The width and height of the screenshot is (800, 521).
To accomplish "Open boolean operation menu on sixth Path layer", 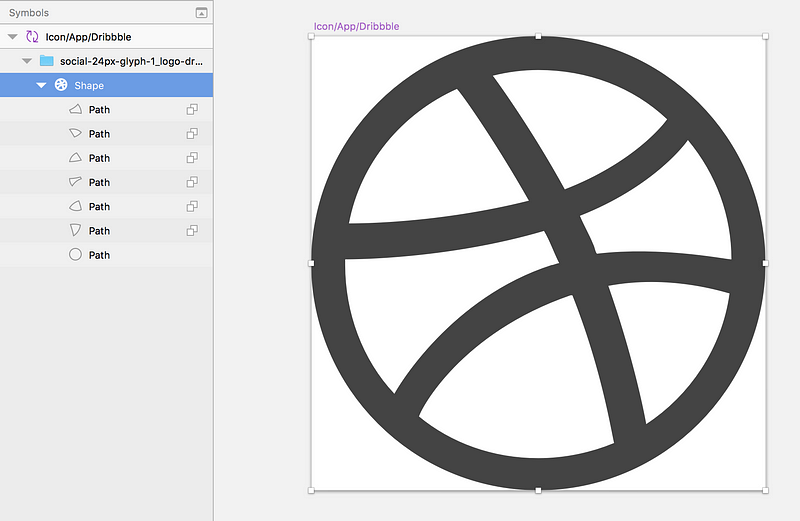I will 192,230.
